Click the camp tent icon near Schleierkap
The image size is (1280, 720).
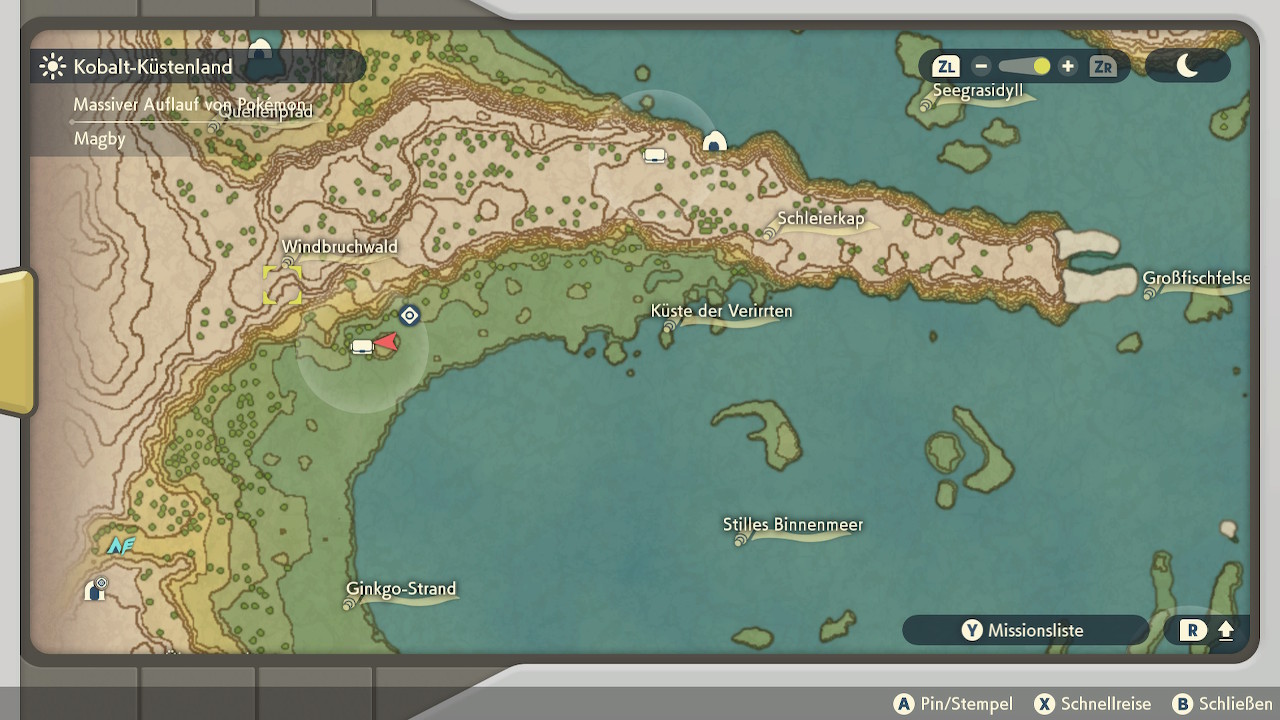click(x=713, y=142)
